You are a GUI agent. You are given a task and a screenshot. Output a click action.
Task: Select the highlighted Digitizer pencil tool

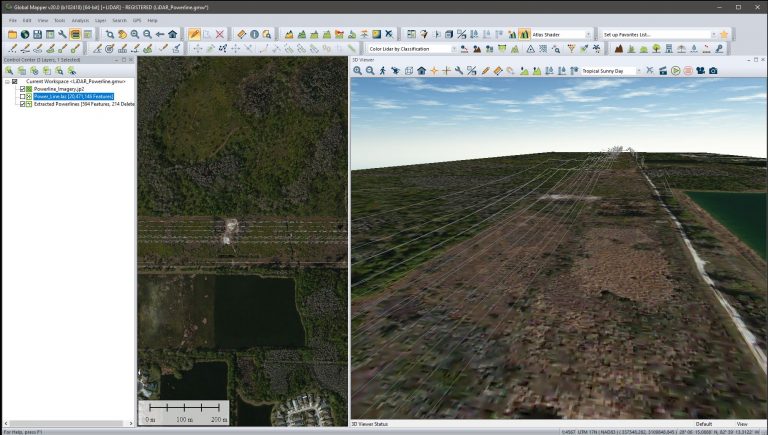(x=194, y=34)
